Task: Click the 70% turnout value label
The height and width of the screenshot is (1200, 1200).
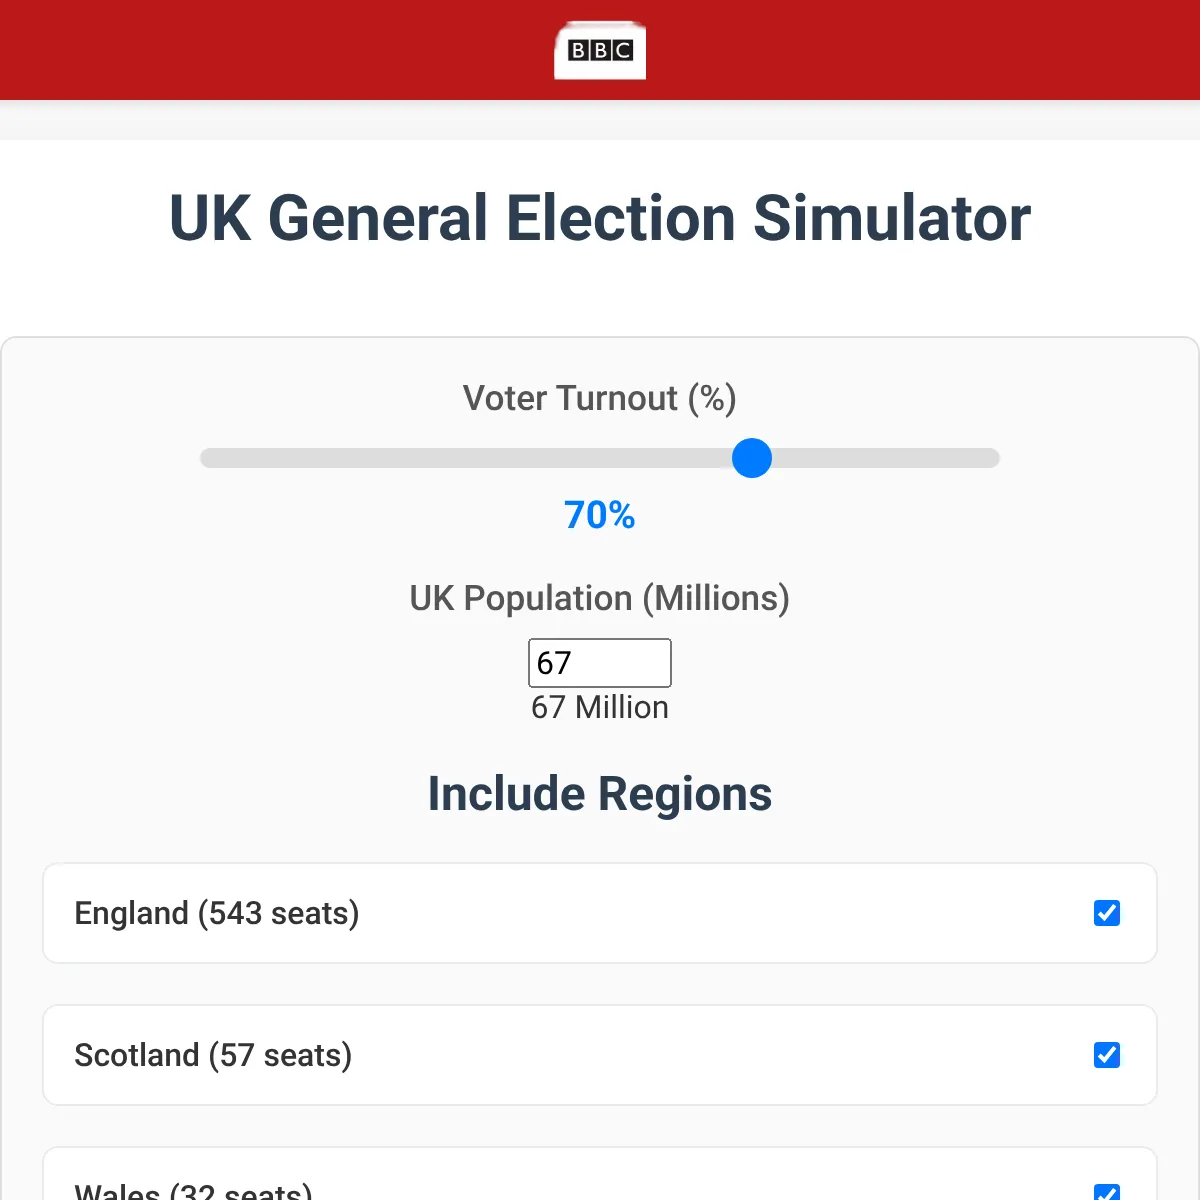Action: click(599, 516)
